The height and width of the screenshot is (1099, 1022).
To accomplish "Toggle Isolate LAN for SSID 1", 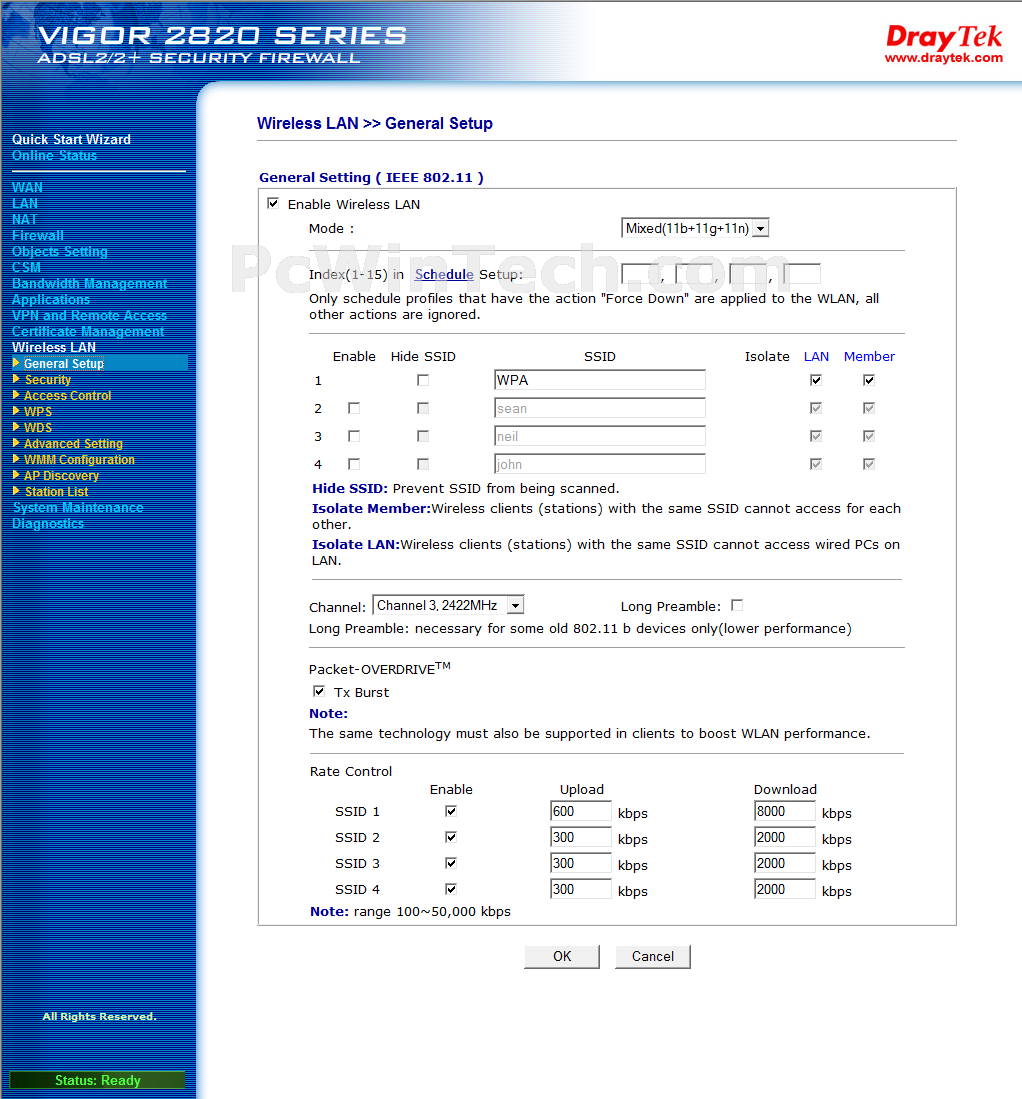I will [x=816, y=380].
